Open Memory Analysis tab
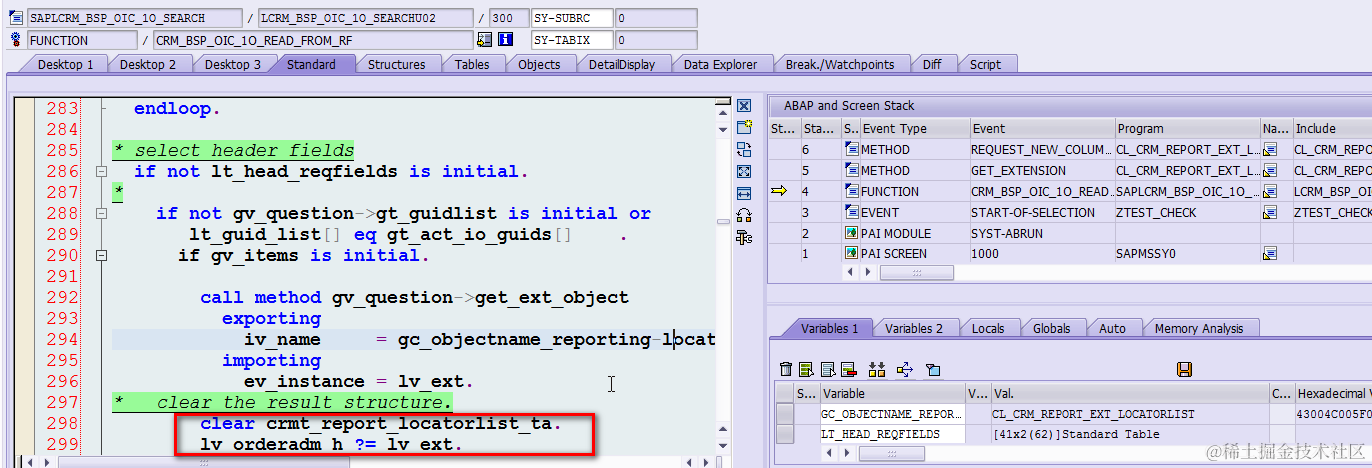1372x468 pixels. pyautogui.click(x=1199, y=328)
